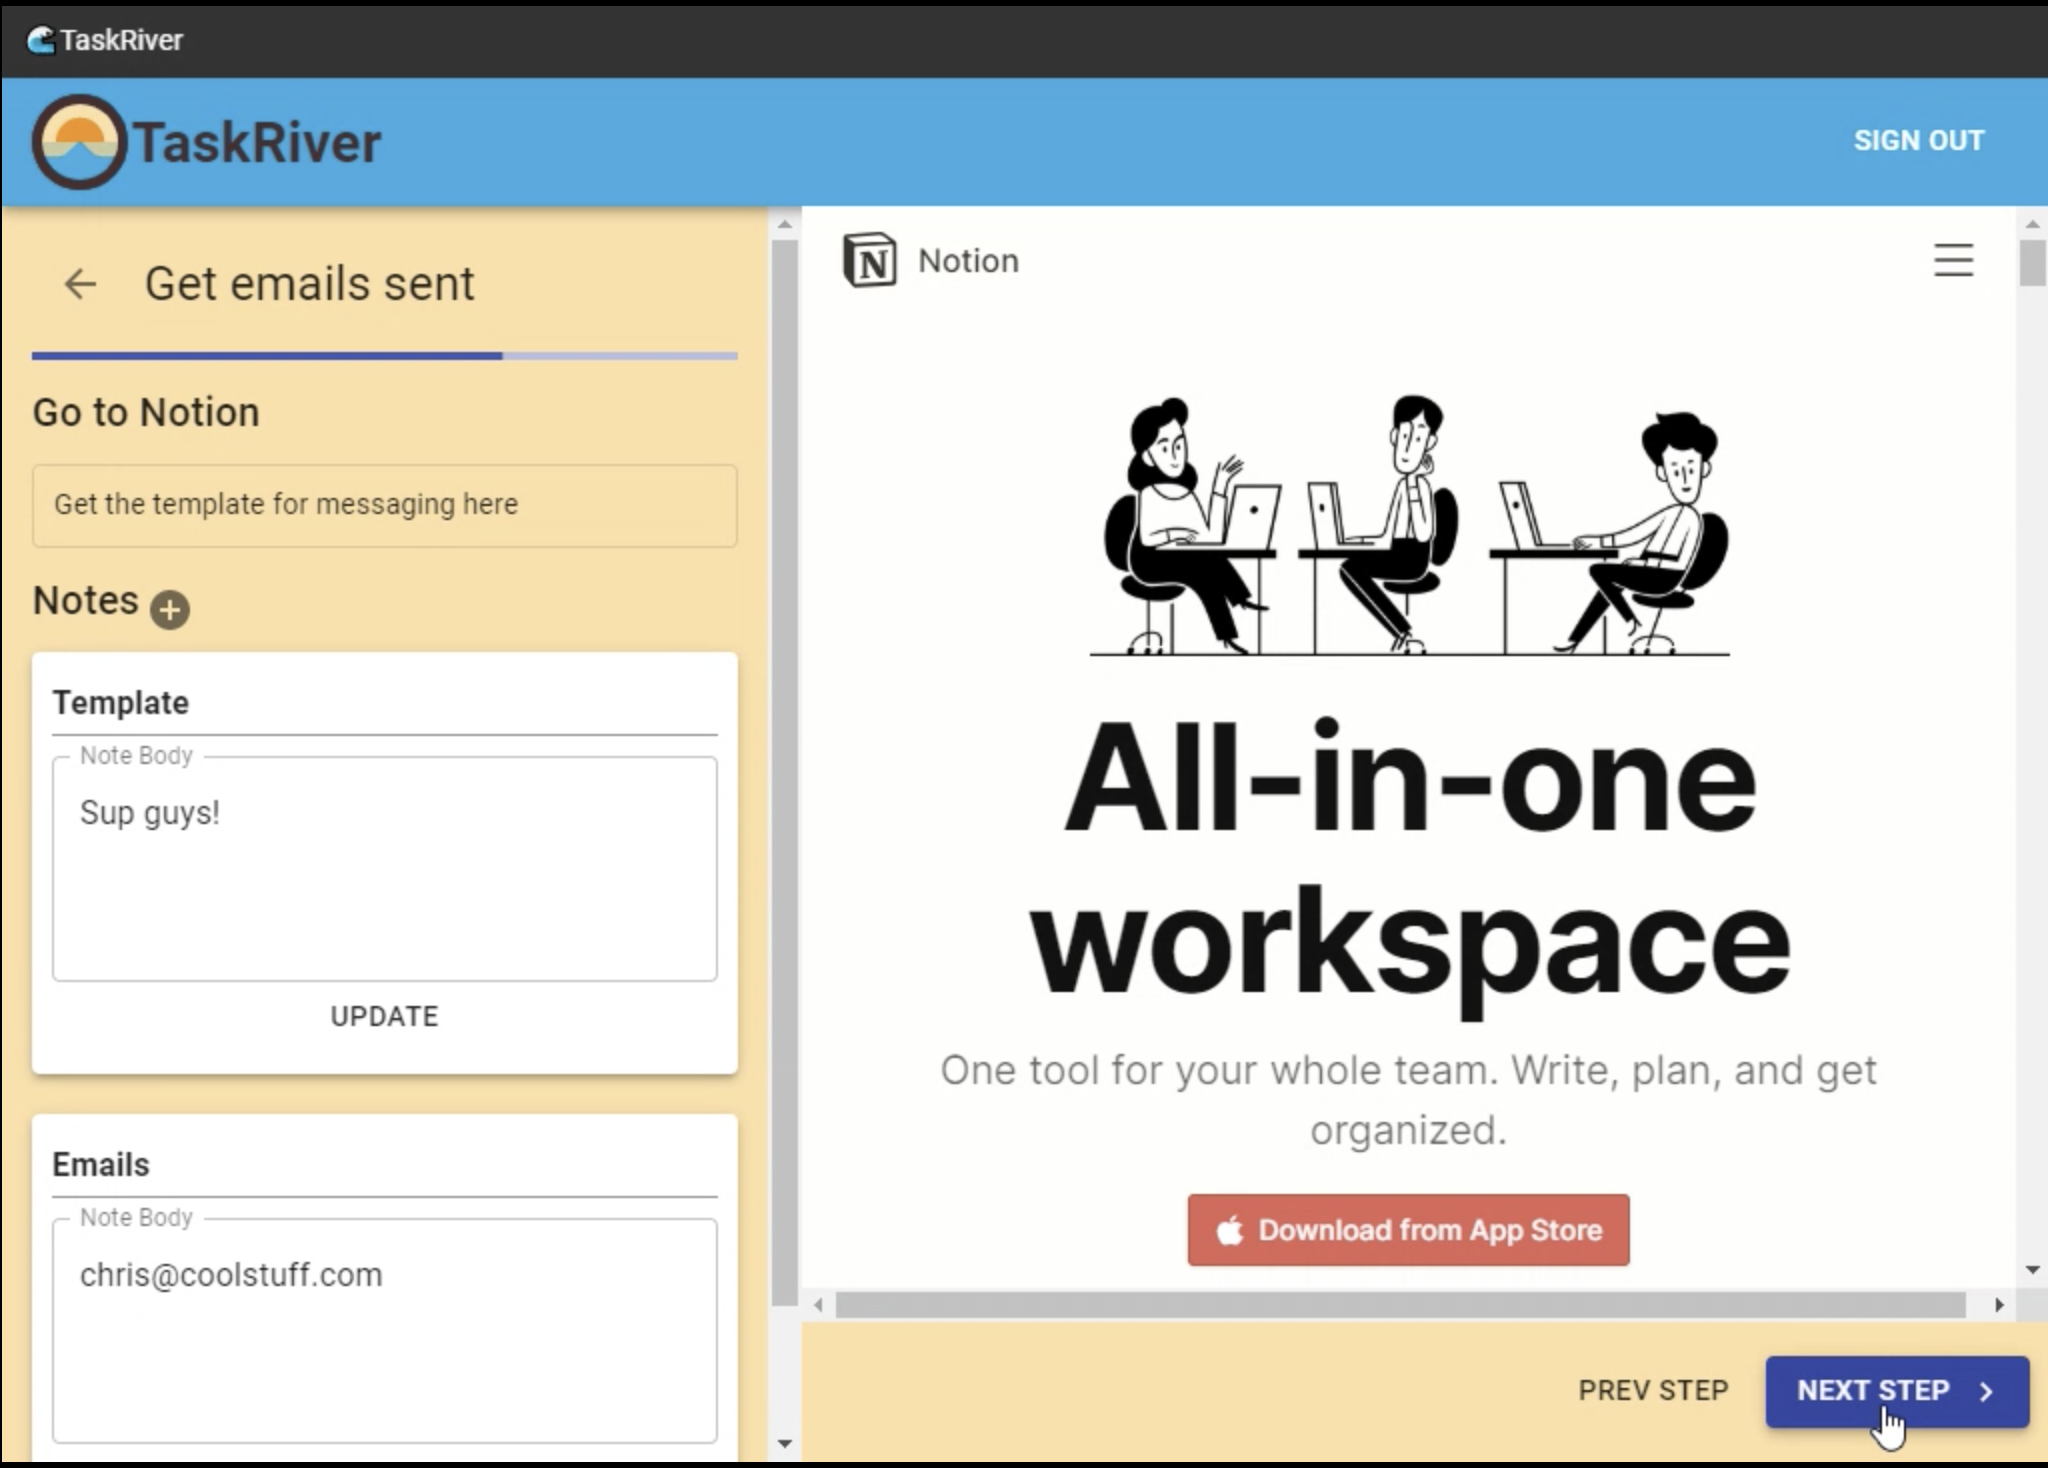This screenshot has width=2048, height=1468.
Task: Click the chevron arrow on Next Step
Action: click(x=1987, y=1391)
